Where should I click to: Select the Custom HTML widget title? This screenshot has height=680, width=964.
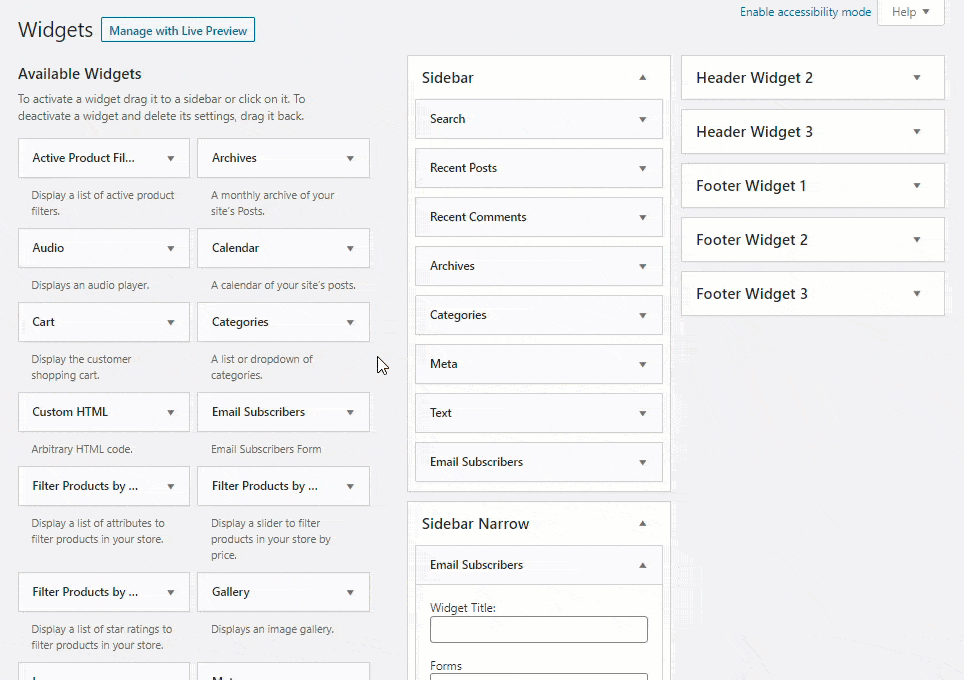click(x=70, y=412)
